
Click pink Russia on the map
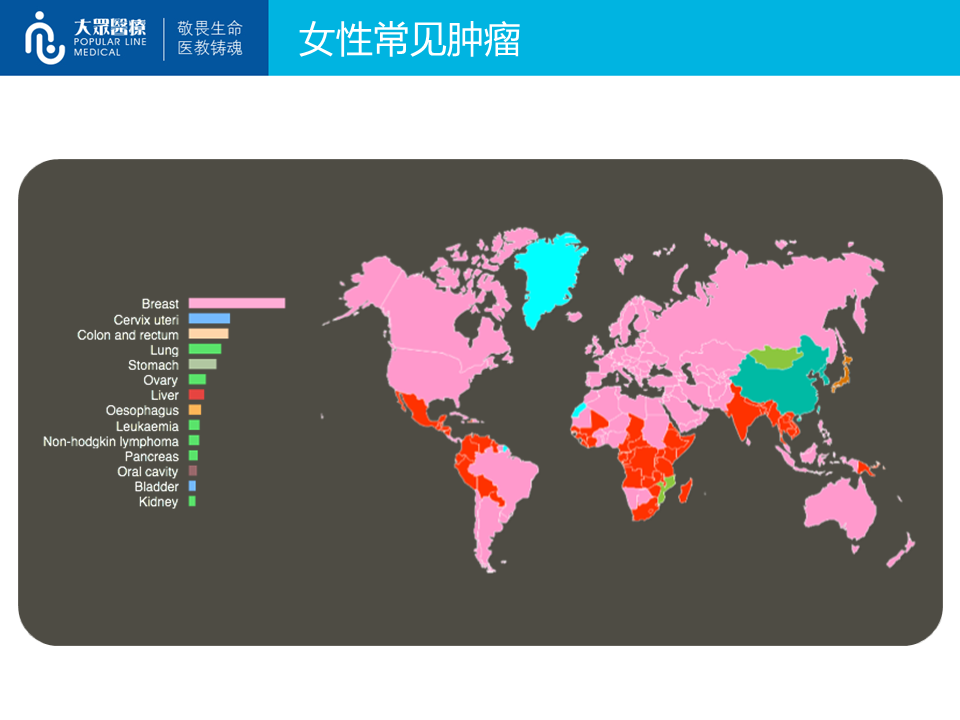point(765,300)
